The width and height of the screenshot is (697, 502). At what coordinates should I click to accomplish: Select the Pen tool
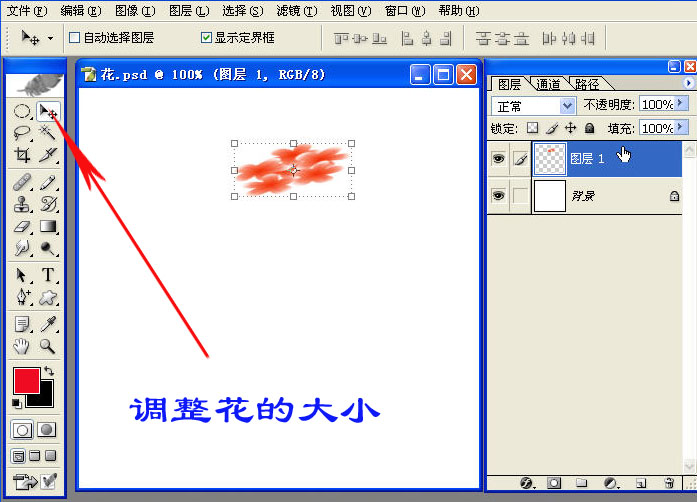(x=21, y=297)
